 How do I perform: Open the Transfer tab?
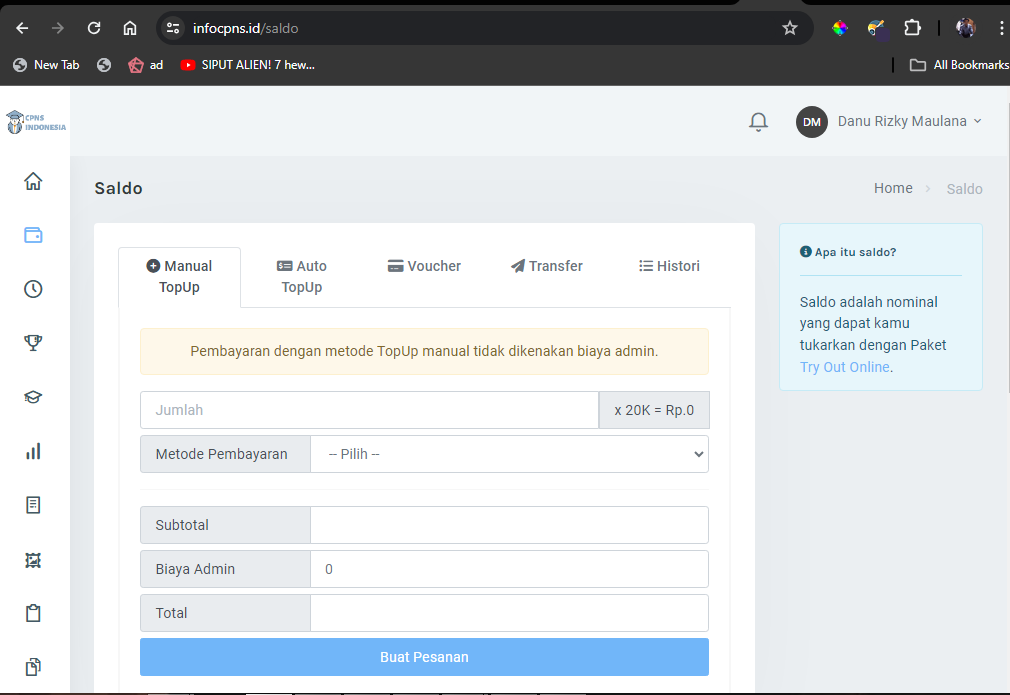coord(546,266)
